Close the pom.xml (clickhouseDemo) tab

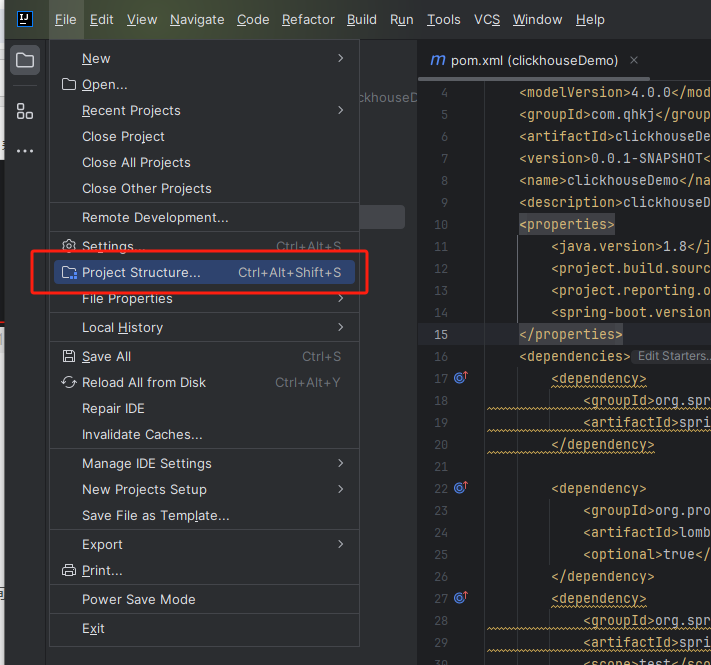click(634, 60)
